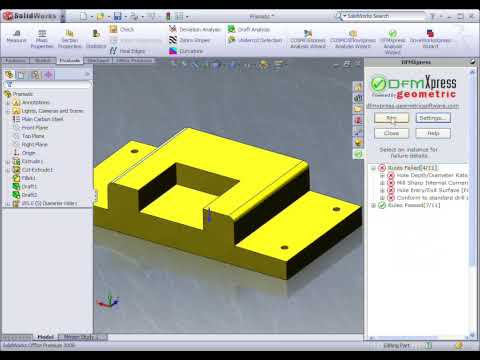Run the Check tool
480x360 pixels.
122,29
